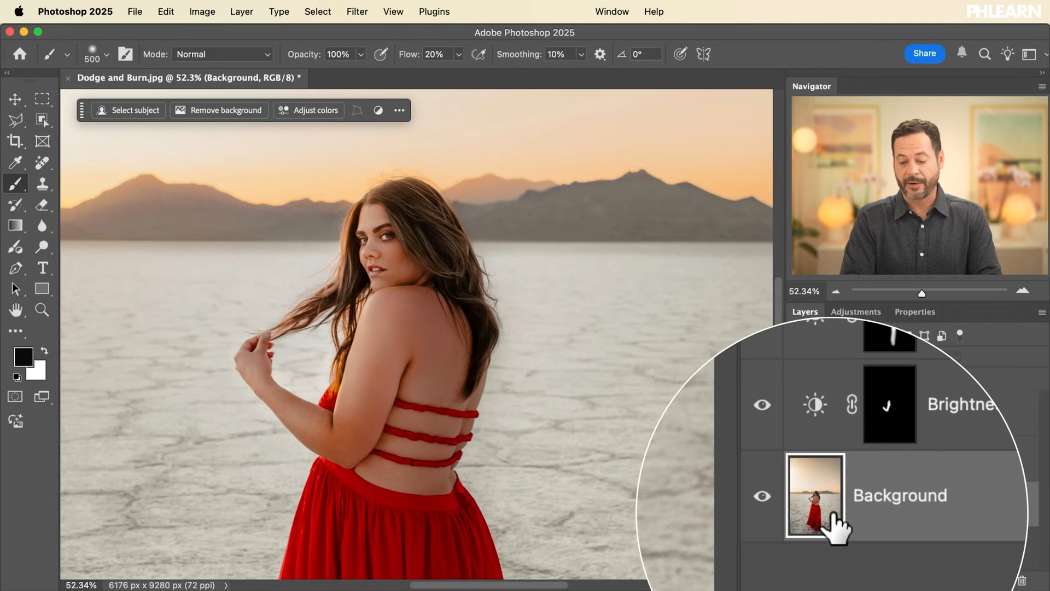The height and width of the screenshot is (591, 1050).
Task: Open symmetry paint butterfly options
Action: coord(703,54)
